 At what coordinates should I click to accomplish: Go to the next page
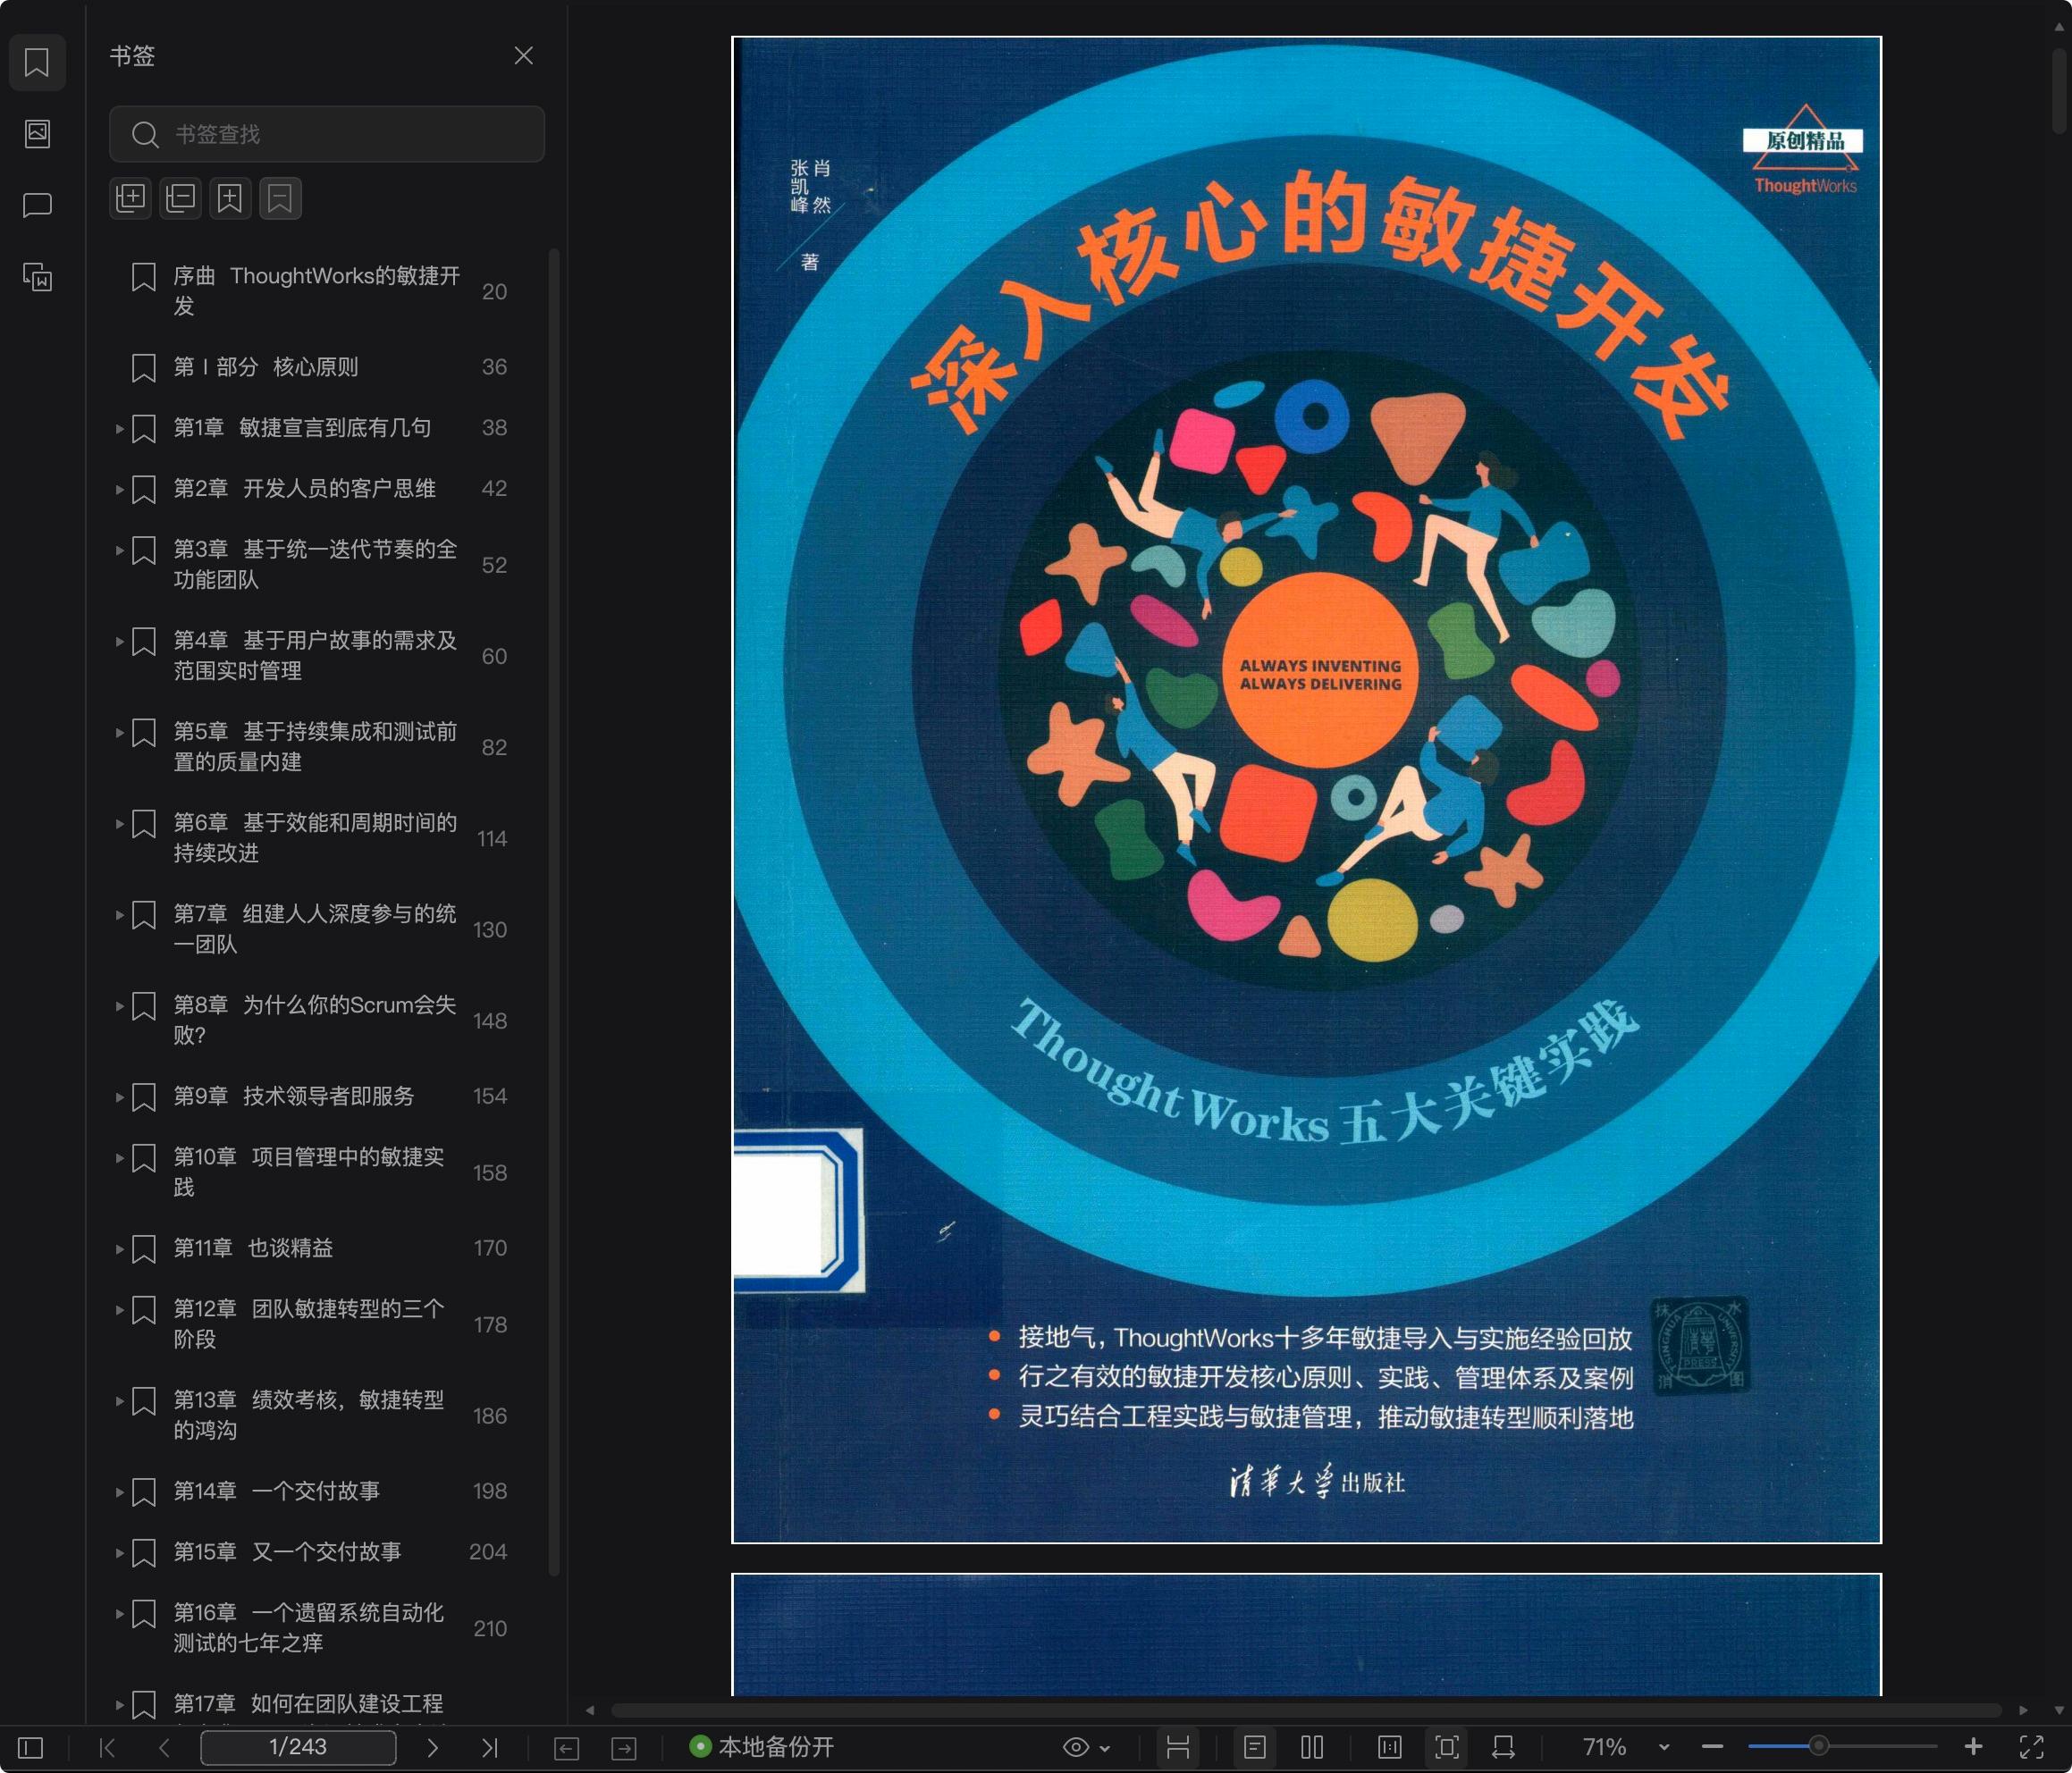432,1747
